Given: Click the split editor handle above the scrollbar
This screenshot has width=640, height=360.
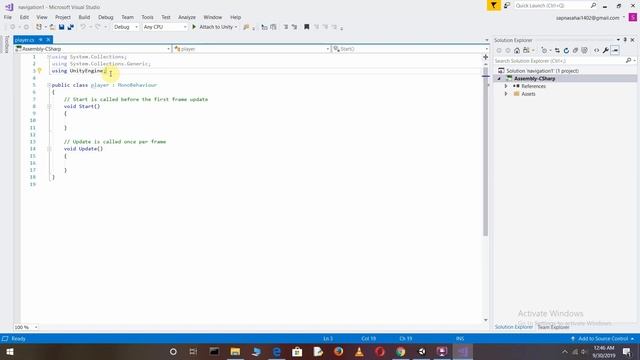Looking at the screenshot, I should click(485, 57).
